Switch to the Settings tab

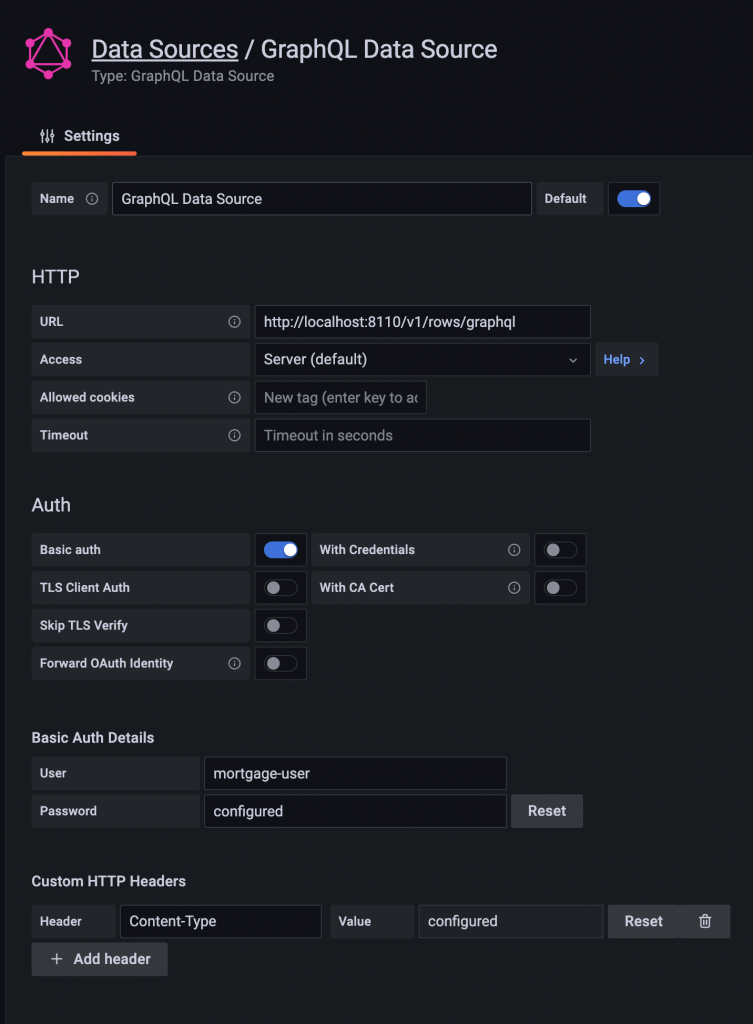[x=78, y=136]
